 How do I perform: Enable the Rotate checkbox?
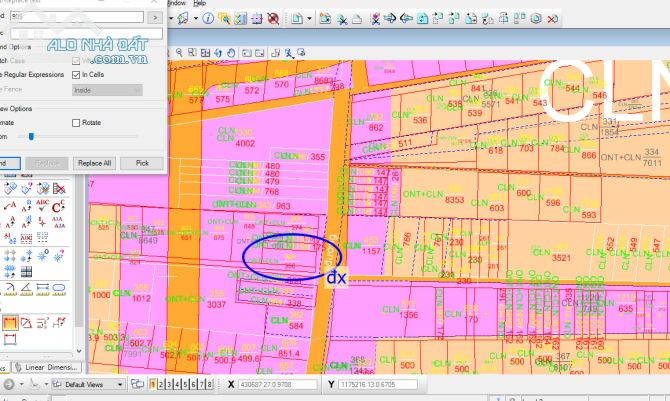(x=77, y=123)
